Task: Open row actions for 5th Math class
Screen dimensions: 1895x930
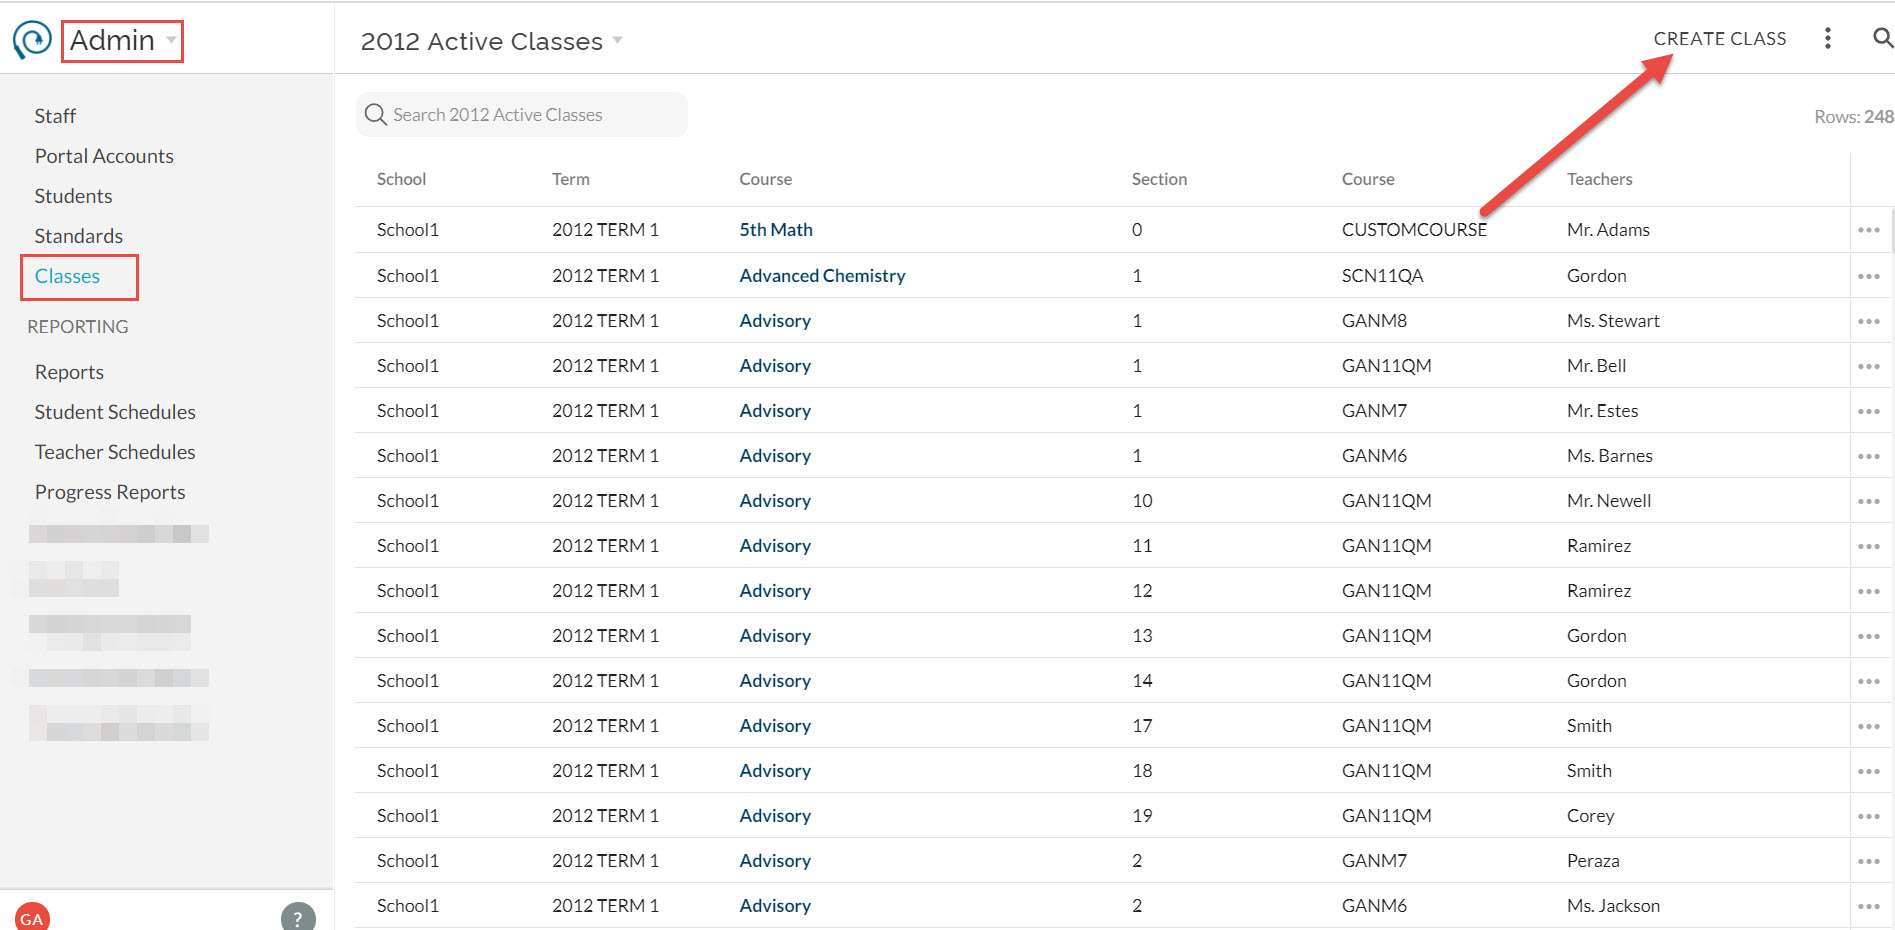Action: click(1868, 230)
